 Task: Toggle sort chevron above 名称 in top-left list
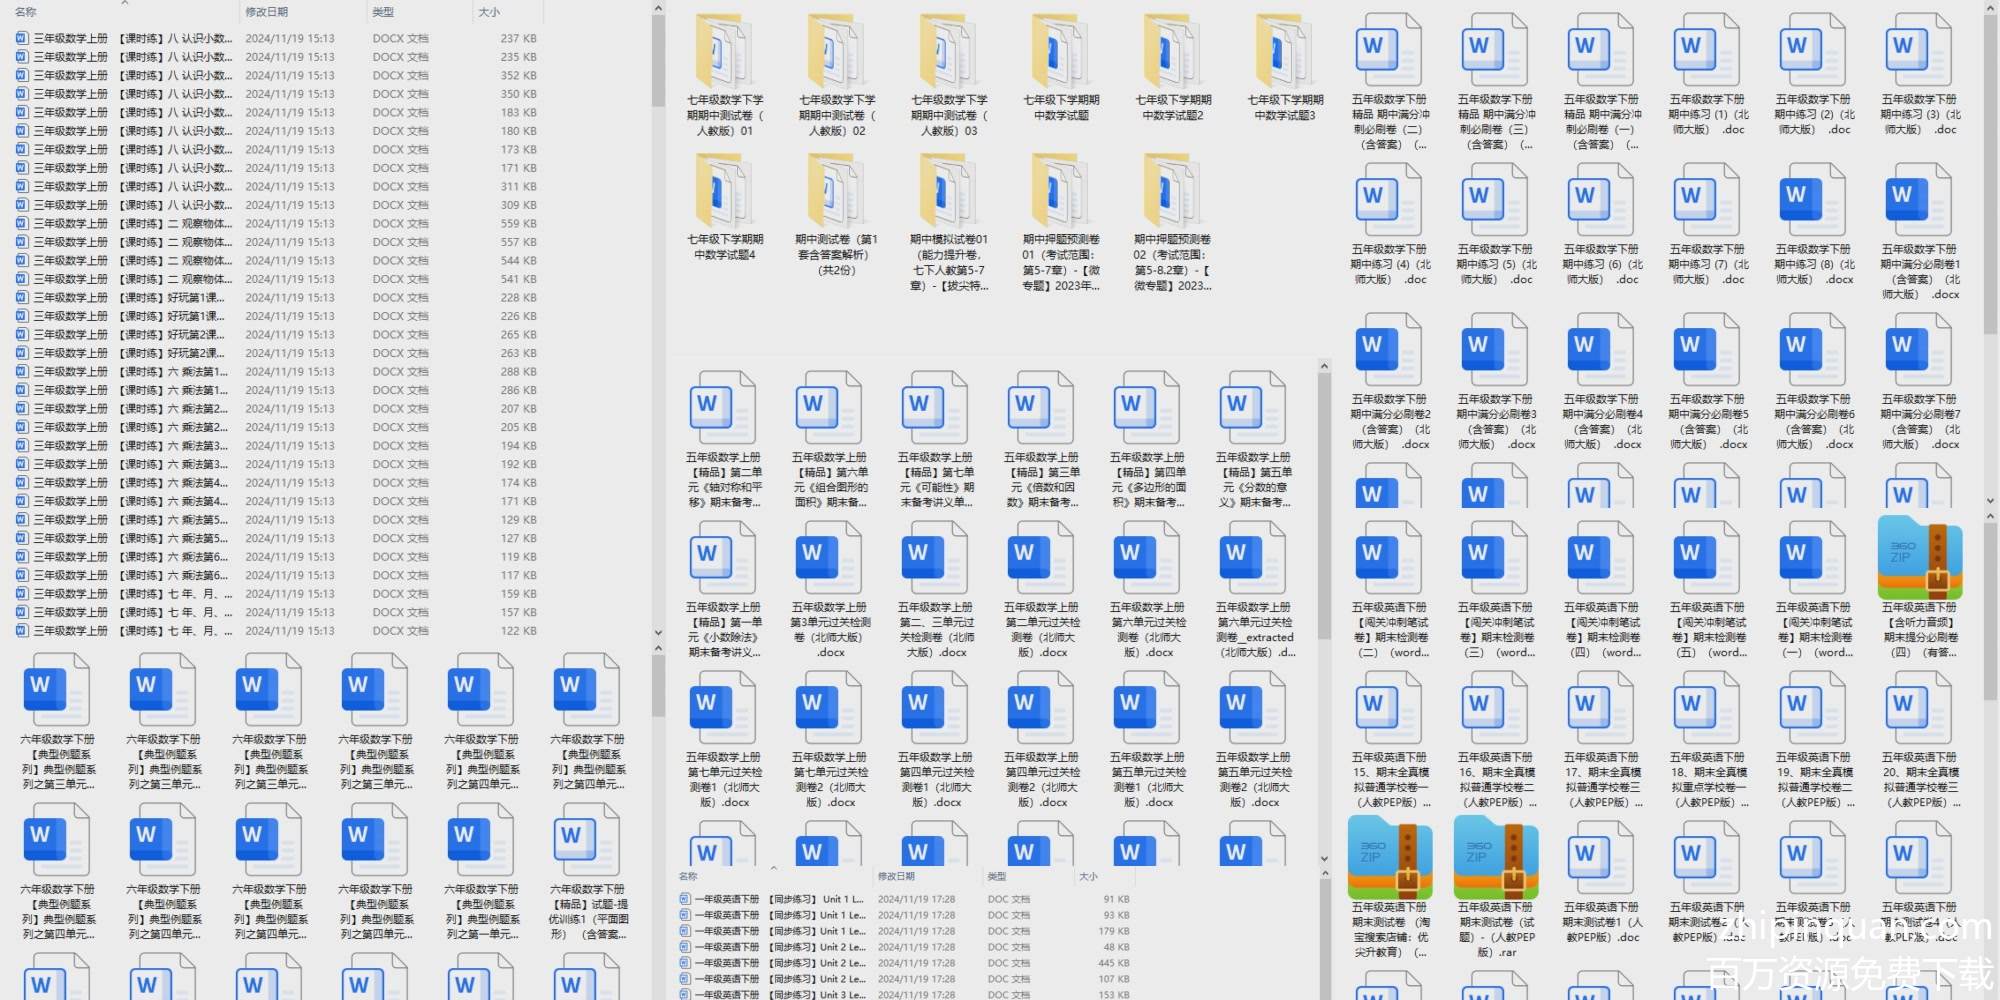tap(125, 3)
